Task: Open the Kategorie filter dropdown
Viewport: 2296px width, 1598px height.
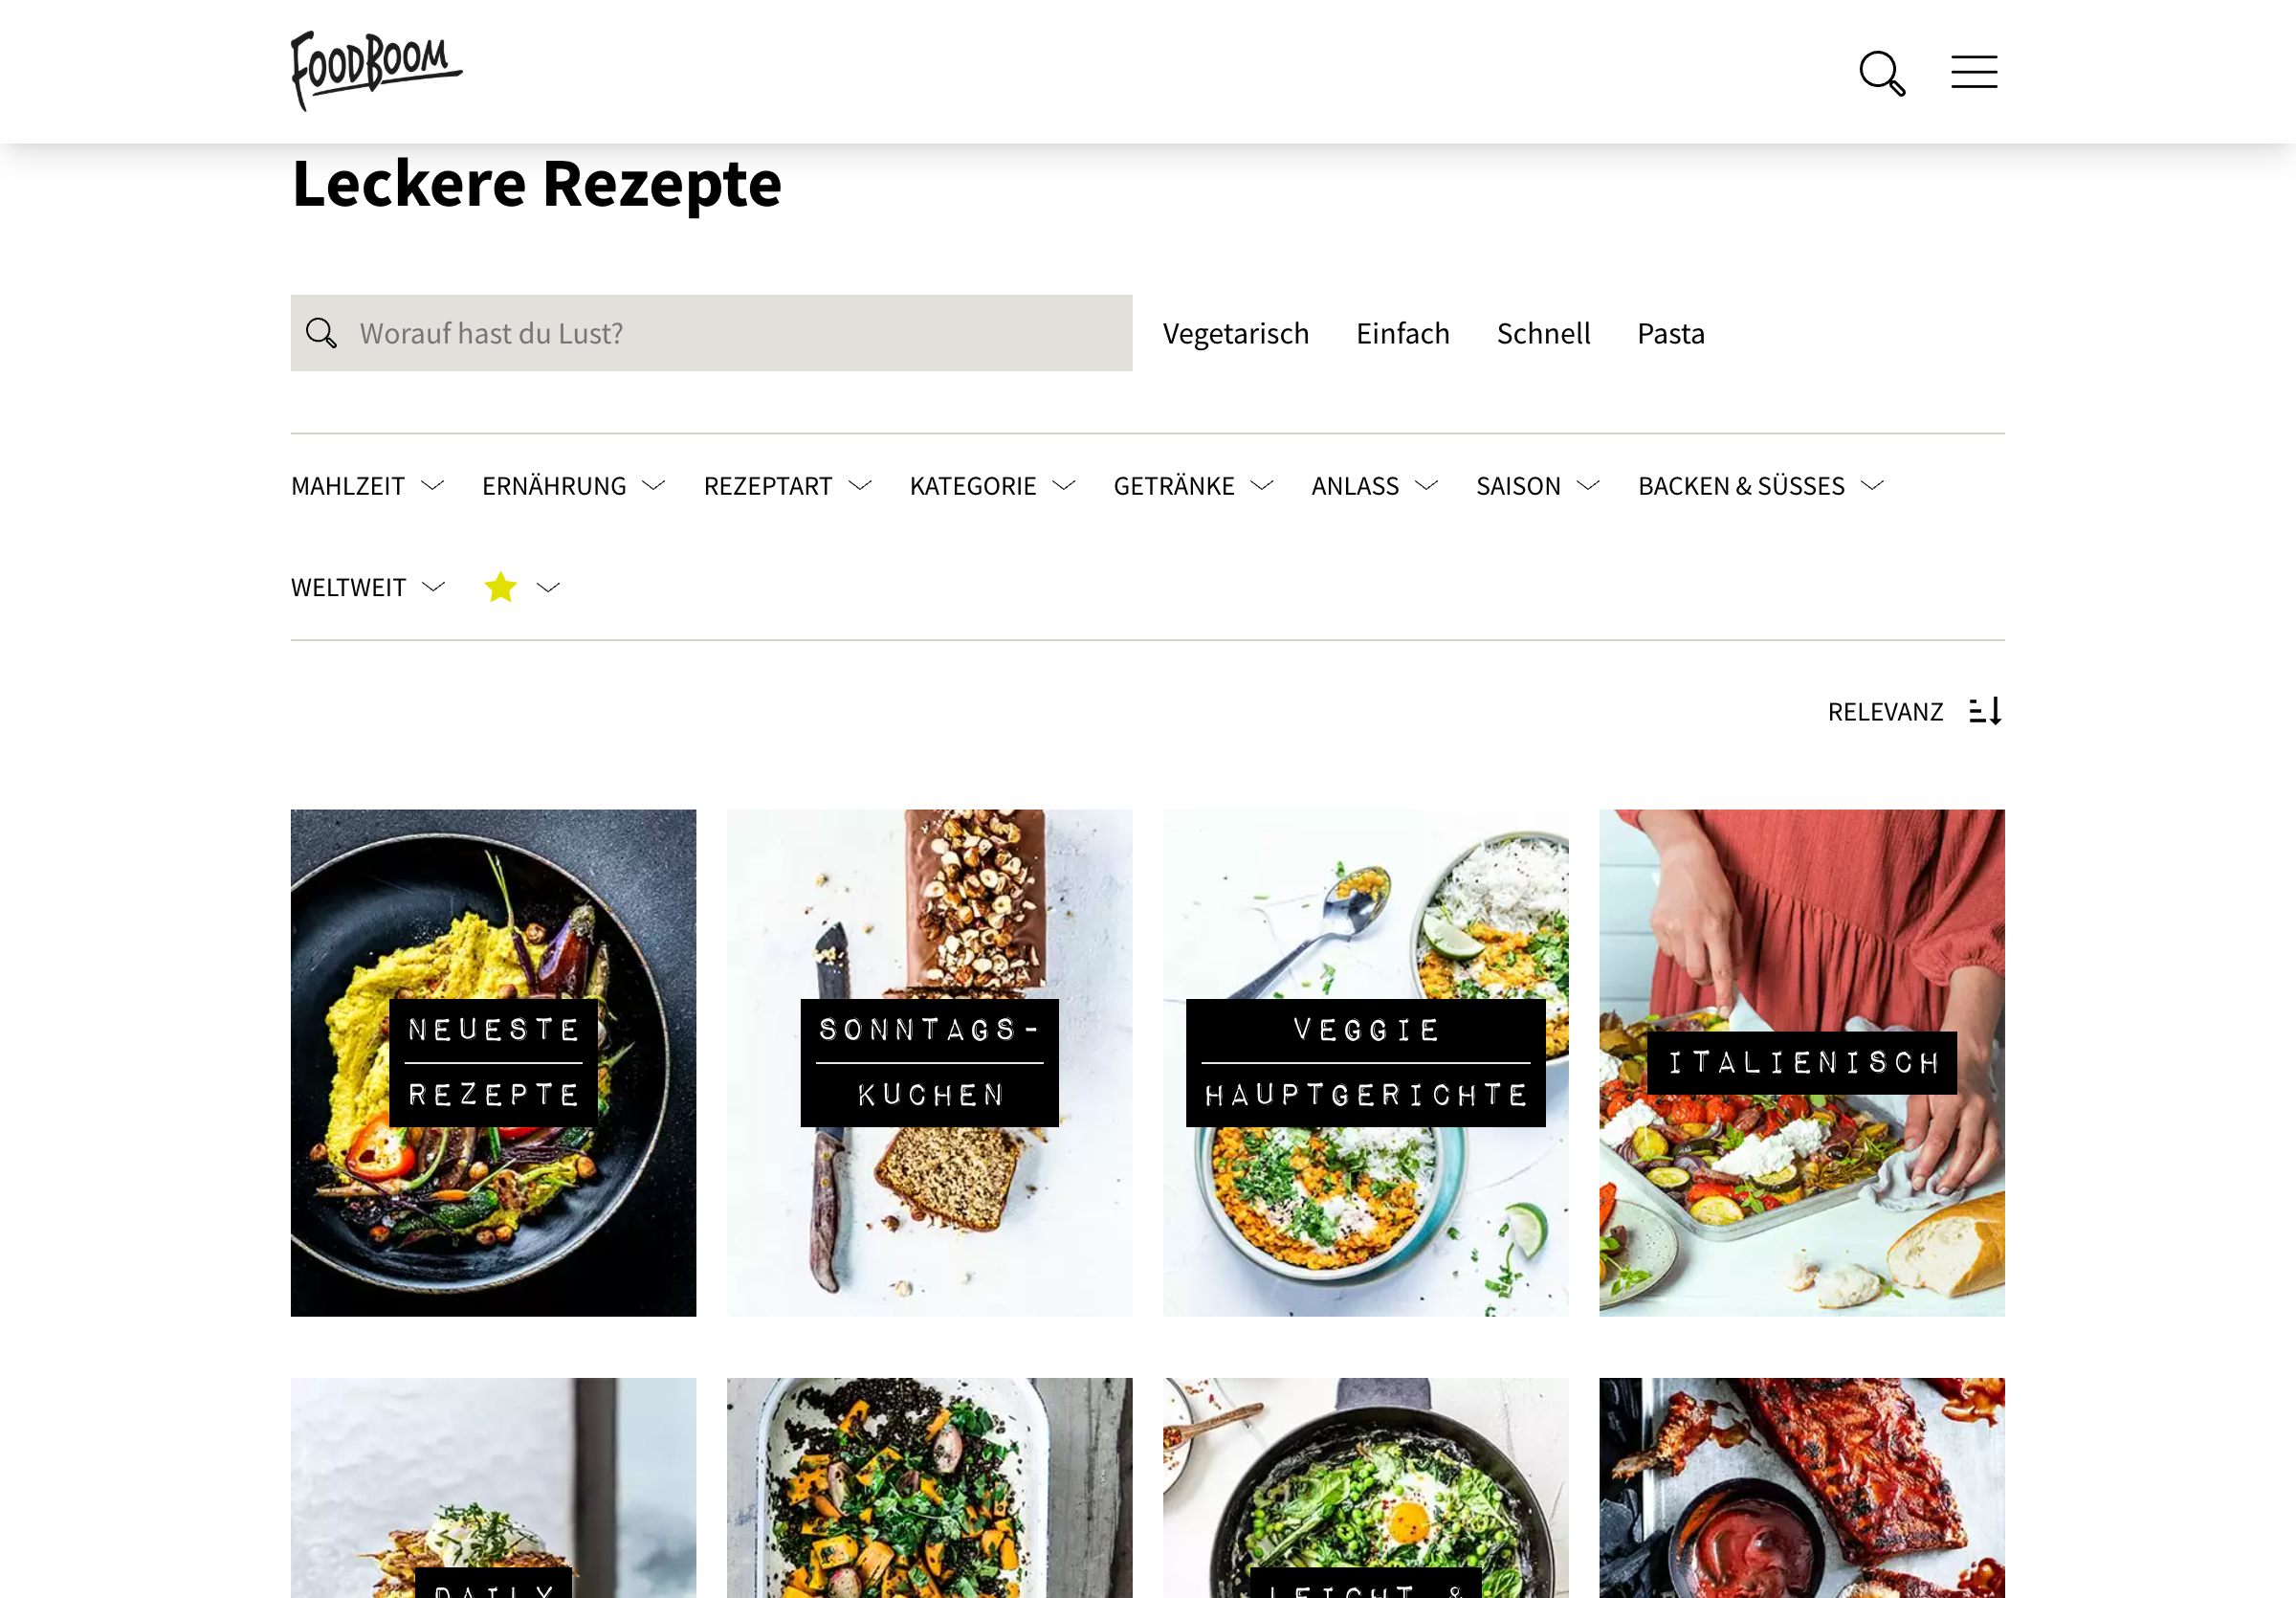Action: (x=993, y=486)
